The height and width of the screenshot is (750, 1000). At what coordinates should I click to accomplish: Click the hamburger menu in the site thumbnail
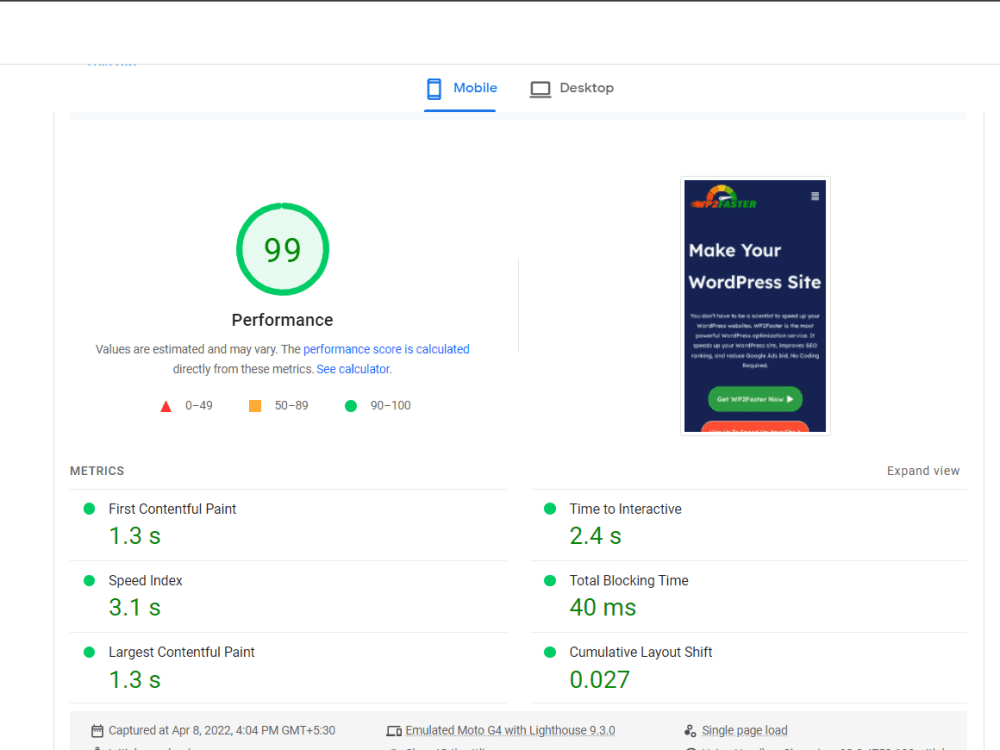click(814, 196)
